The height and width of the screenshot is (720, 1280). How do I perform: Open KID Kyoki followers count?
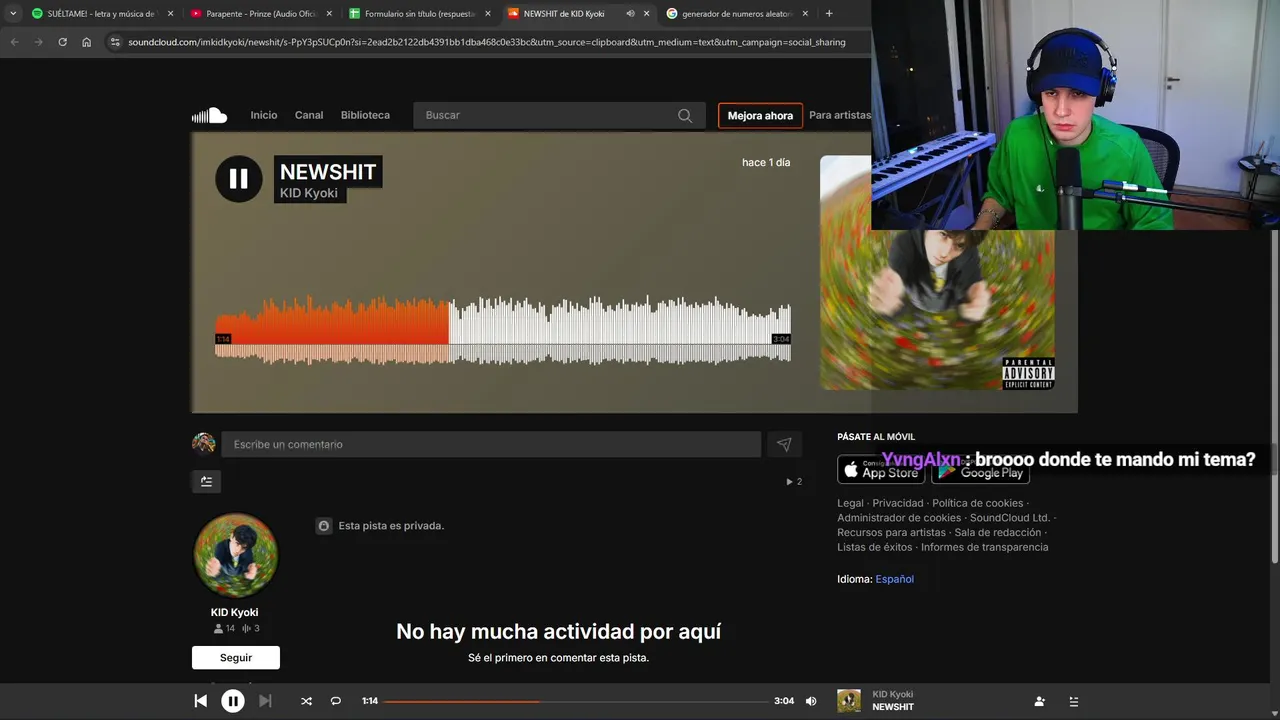click(x=224, y=629)
